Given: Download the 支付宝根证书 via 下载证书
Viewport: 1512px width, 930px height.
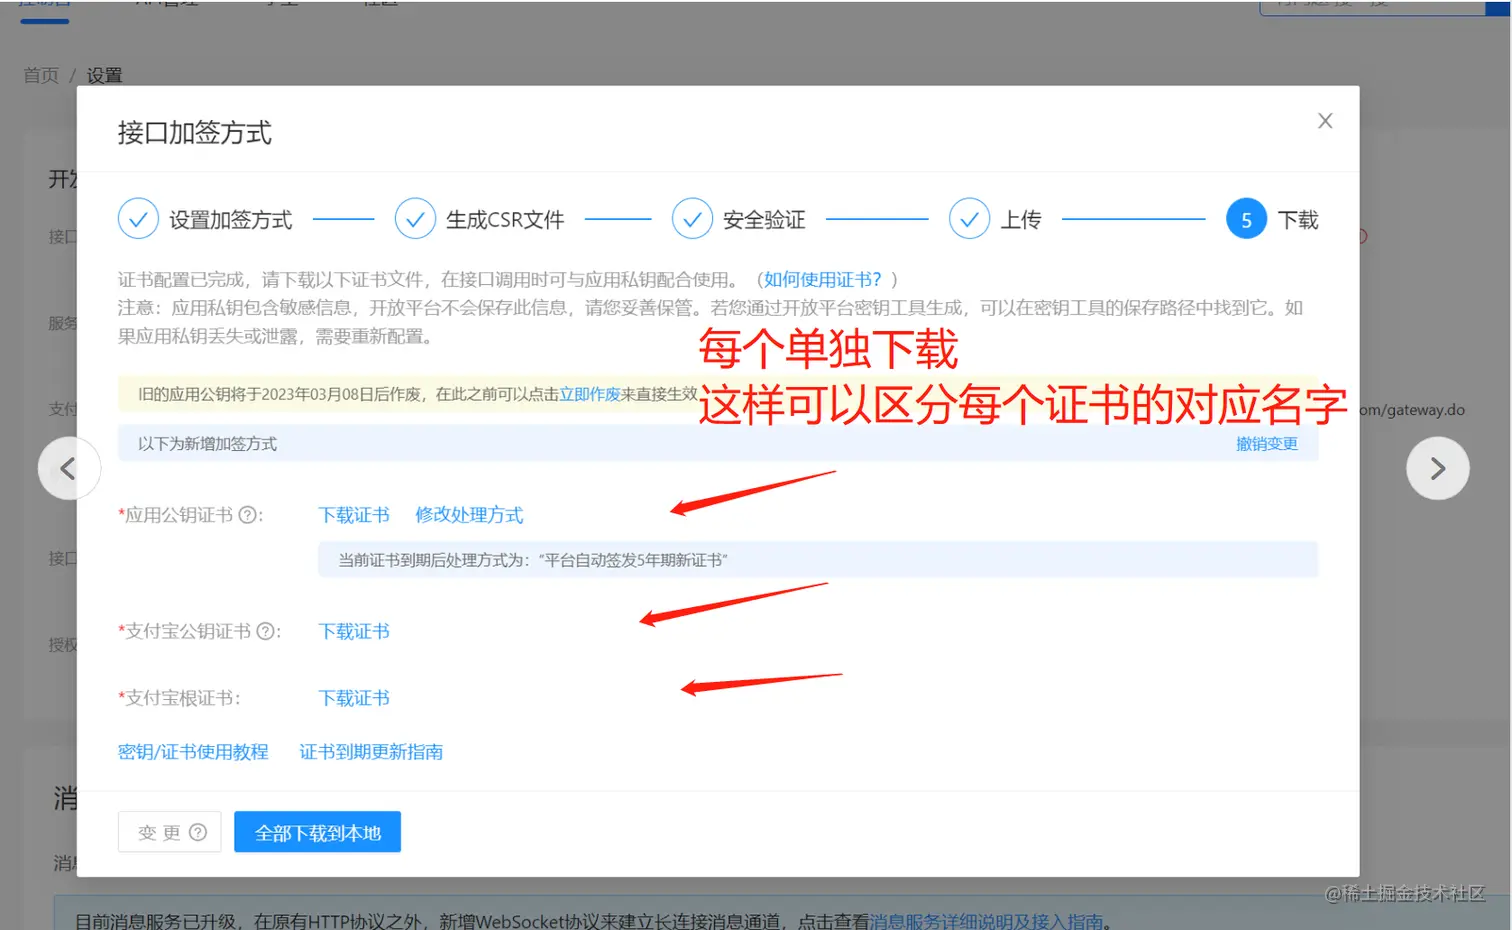Looking at the screenshot, I should pos(354,698).
